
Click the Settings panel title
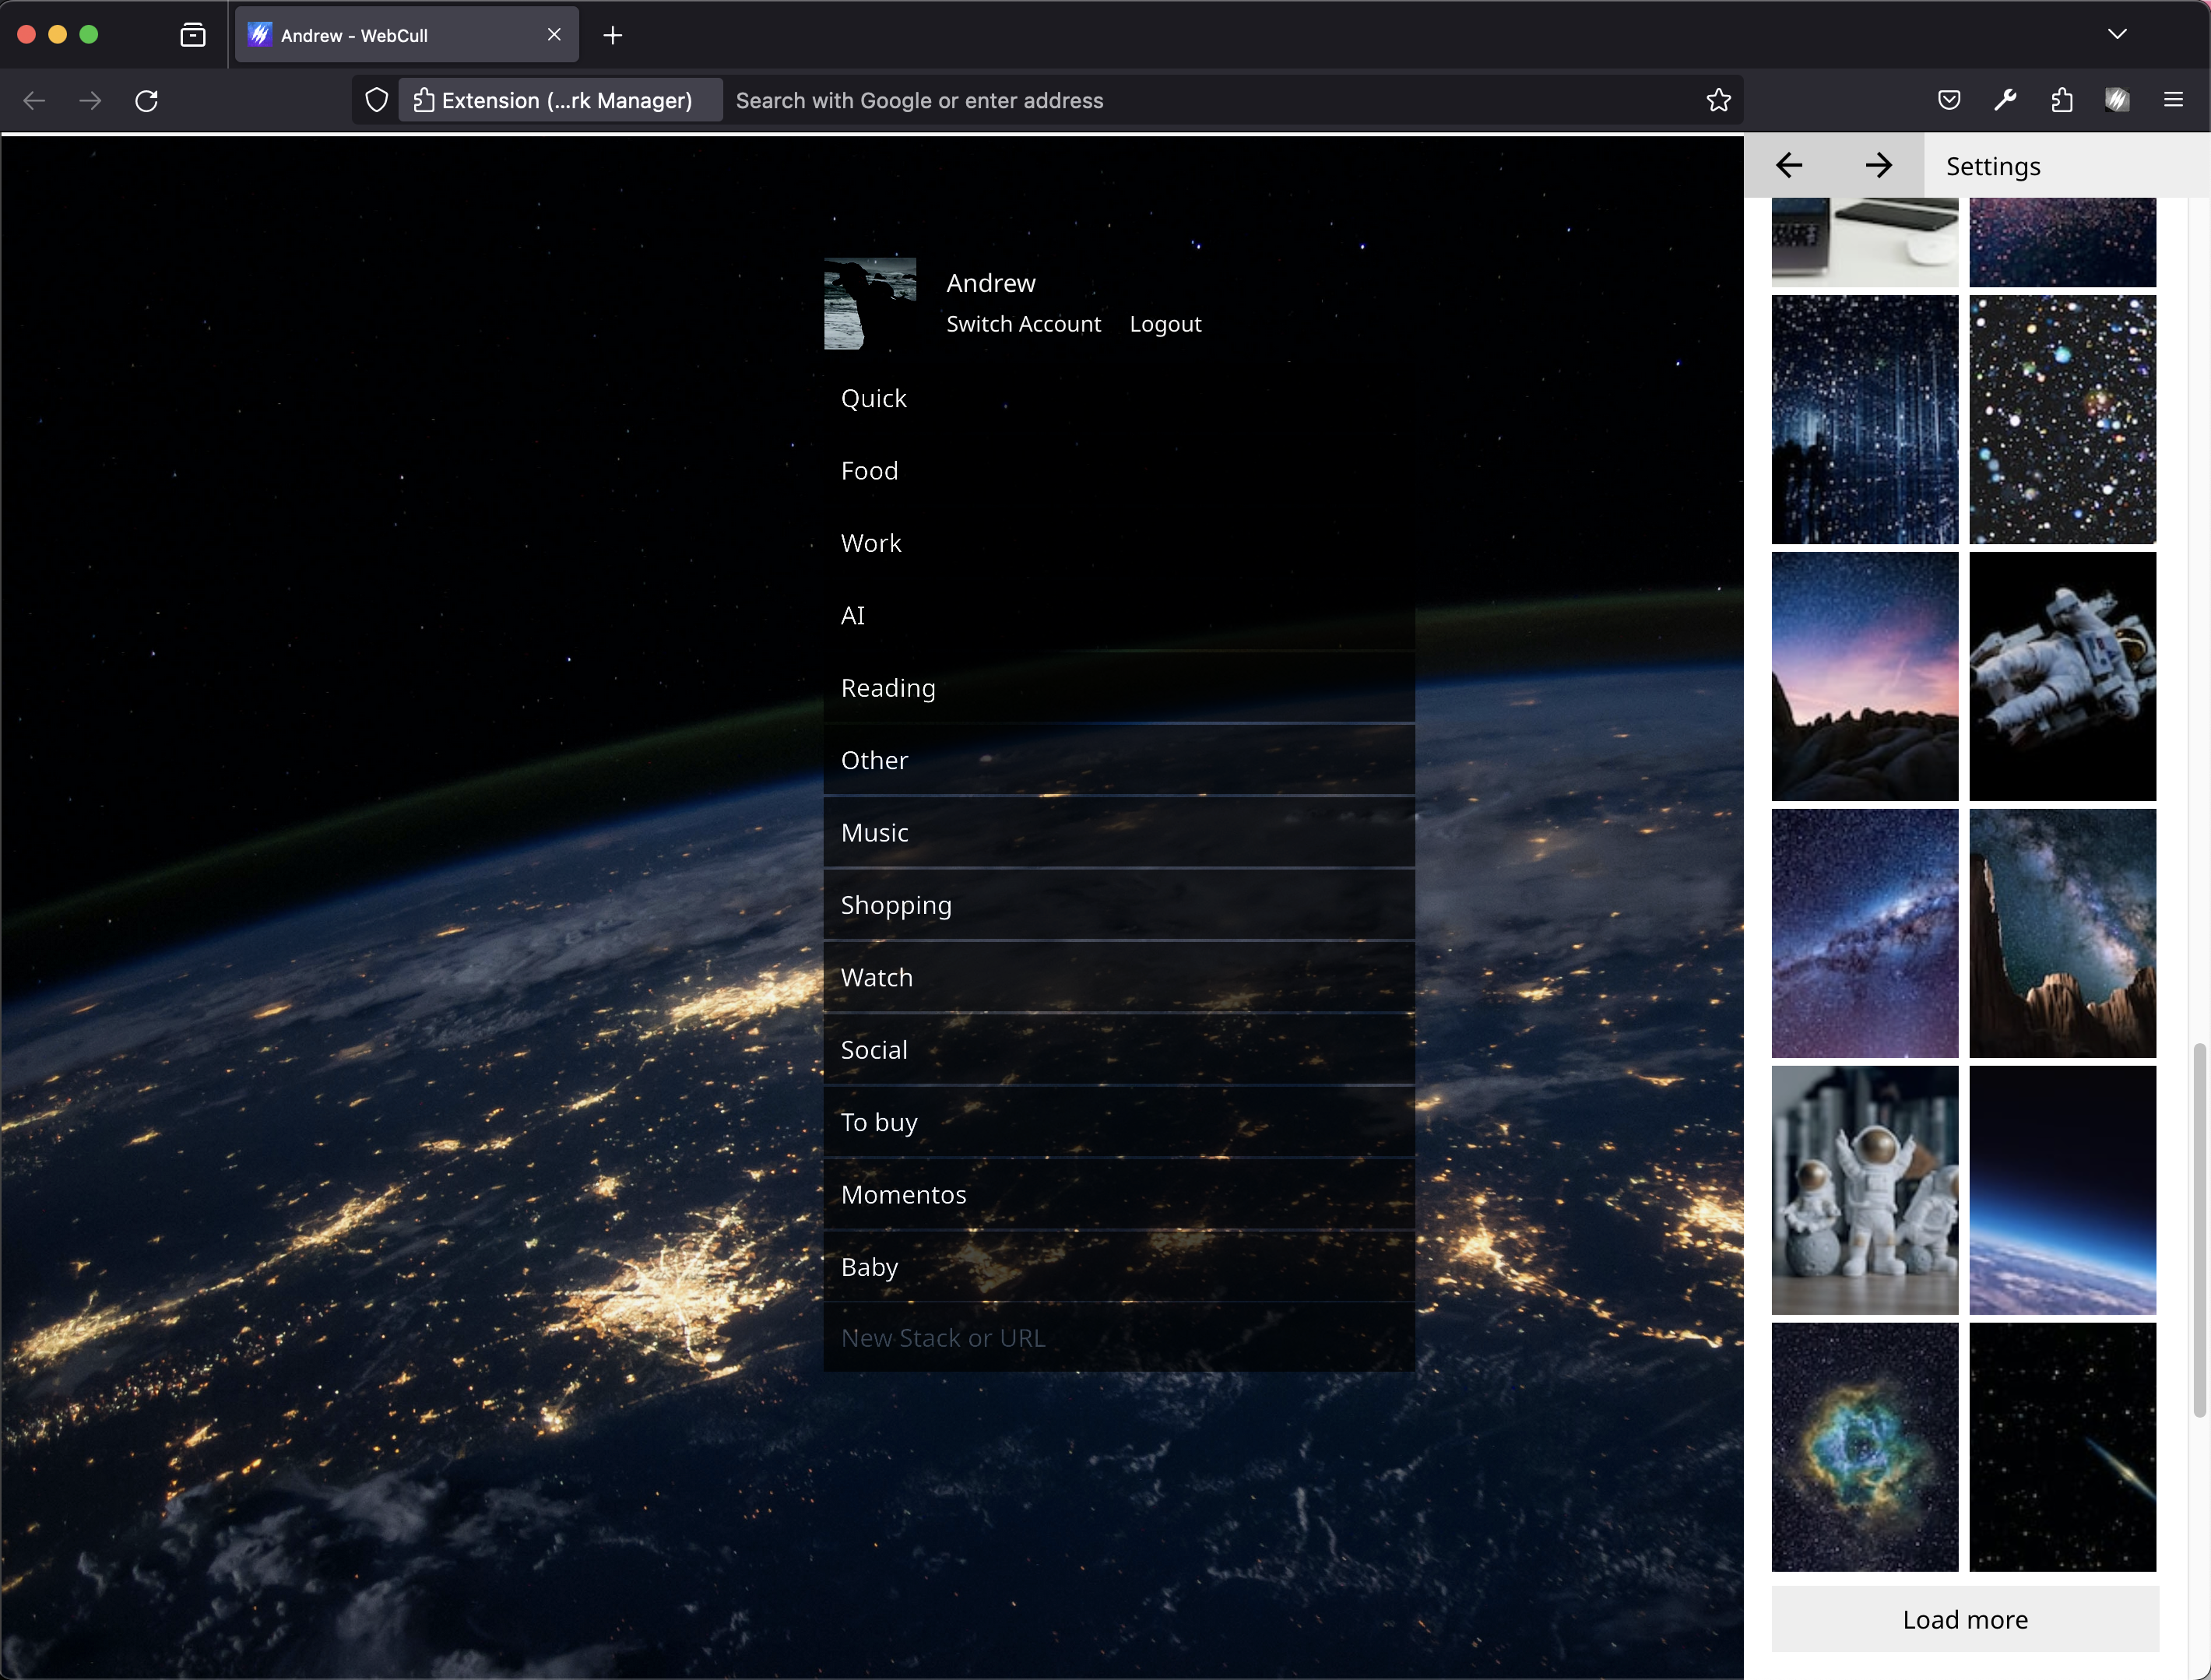[1993, 166]
